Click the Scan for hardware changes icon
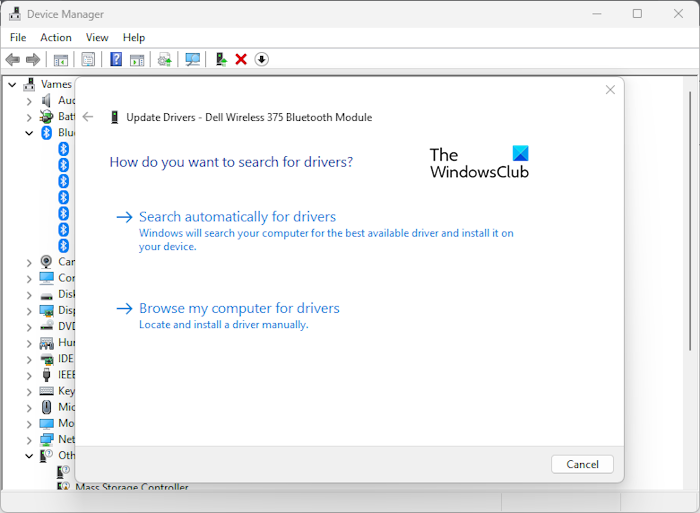 pos(192,59)
